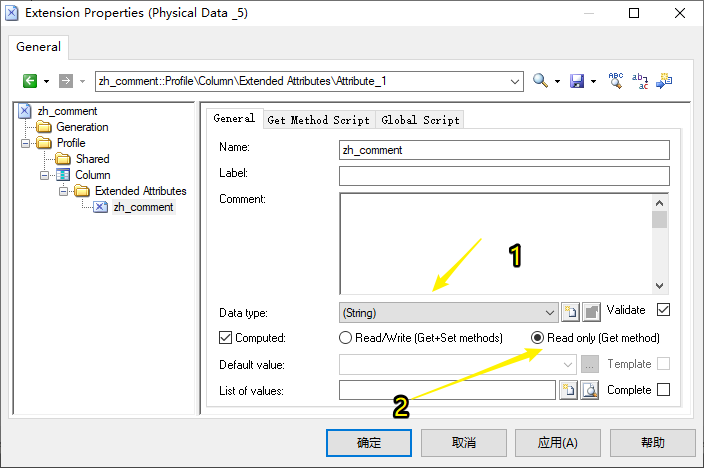Open the attribute path combo box
Image resolution: width=704 pixels, height=468 pixels.
pyautogui.click(x=309, y=81)
